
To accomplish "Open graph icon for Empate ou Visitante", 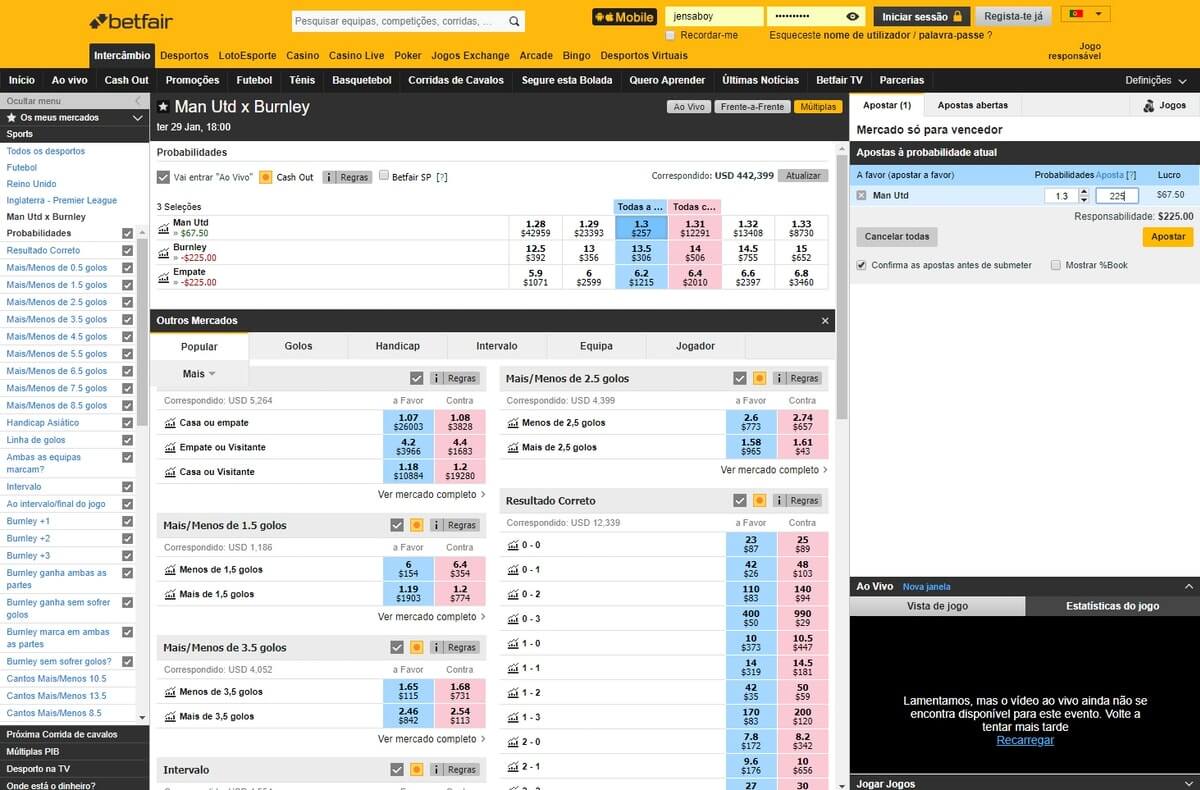I will (x=170, y=447).
